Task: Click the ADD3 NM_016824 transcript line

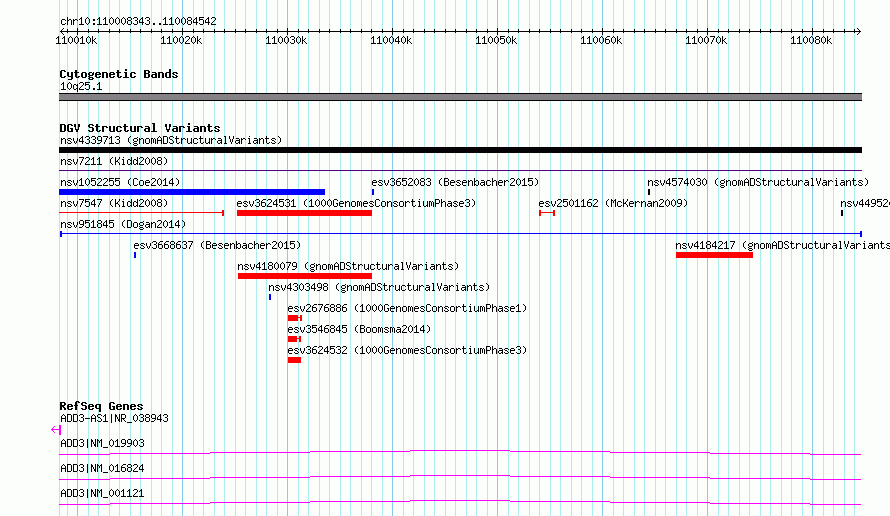Action: coord(460,477)
